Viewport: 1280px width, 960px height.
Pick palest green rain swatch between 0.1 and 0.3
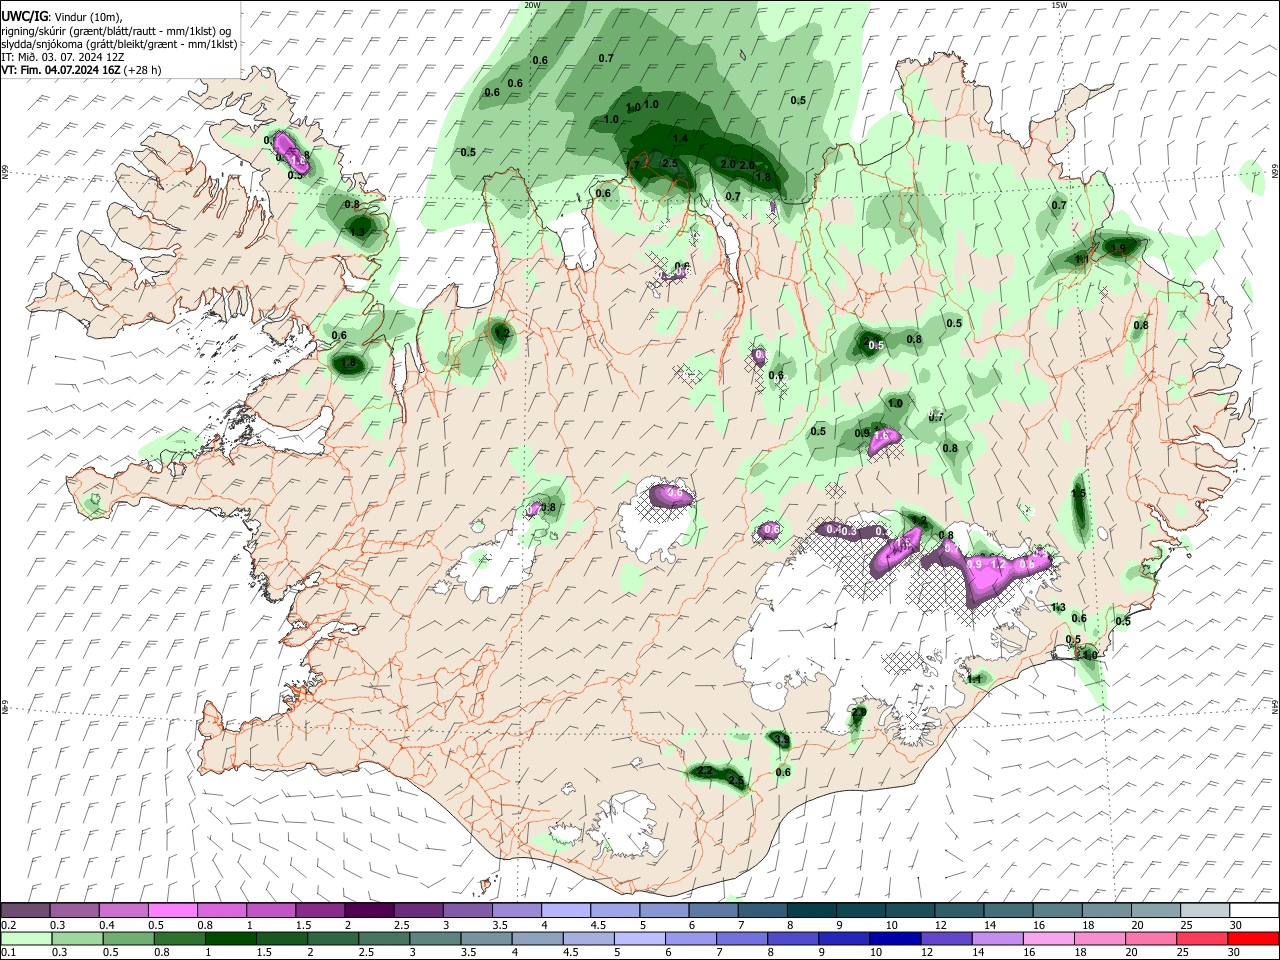pos(26,939)
